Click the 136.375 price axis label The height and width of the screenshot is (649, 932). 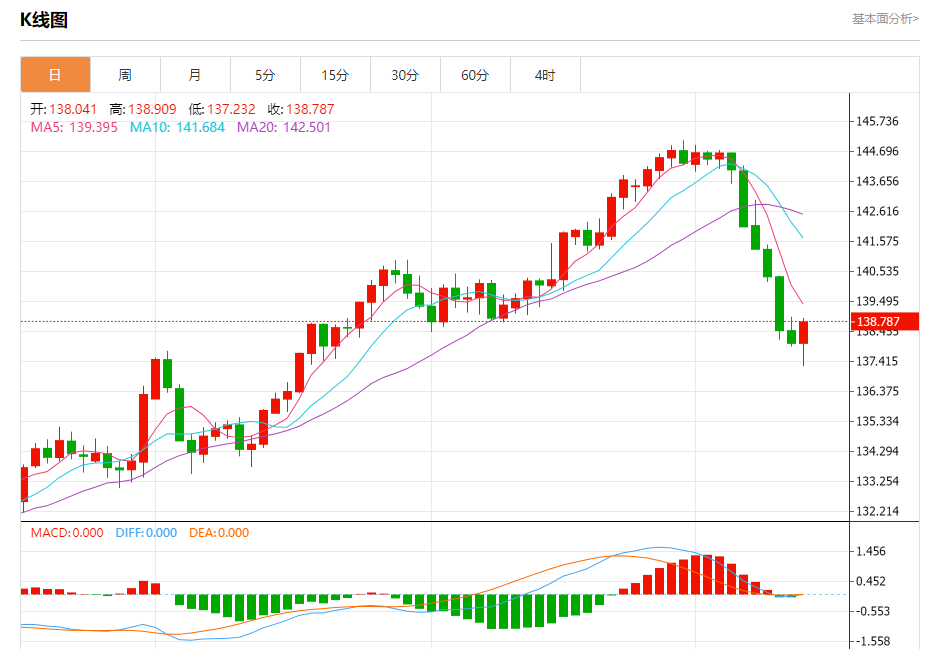[x=877, y=391]
